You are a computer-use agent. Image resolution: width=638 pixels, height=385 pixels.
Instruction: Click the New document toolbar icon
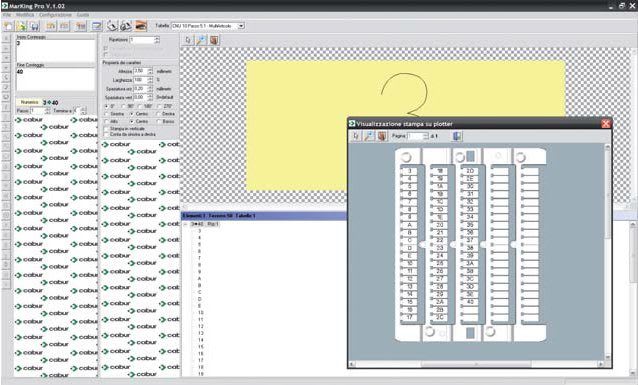tap(8, 26)
